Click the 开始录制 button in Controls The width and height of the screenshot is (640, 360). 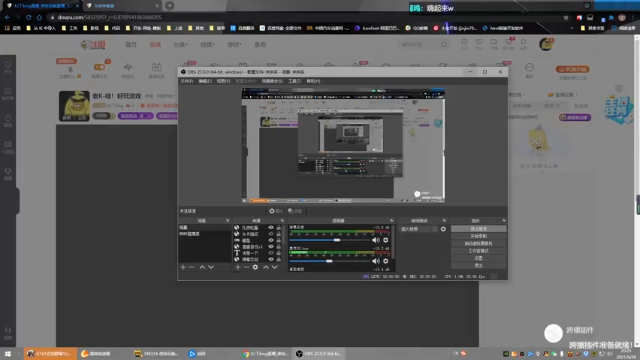point(478,236)
